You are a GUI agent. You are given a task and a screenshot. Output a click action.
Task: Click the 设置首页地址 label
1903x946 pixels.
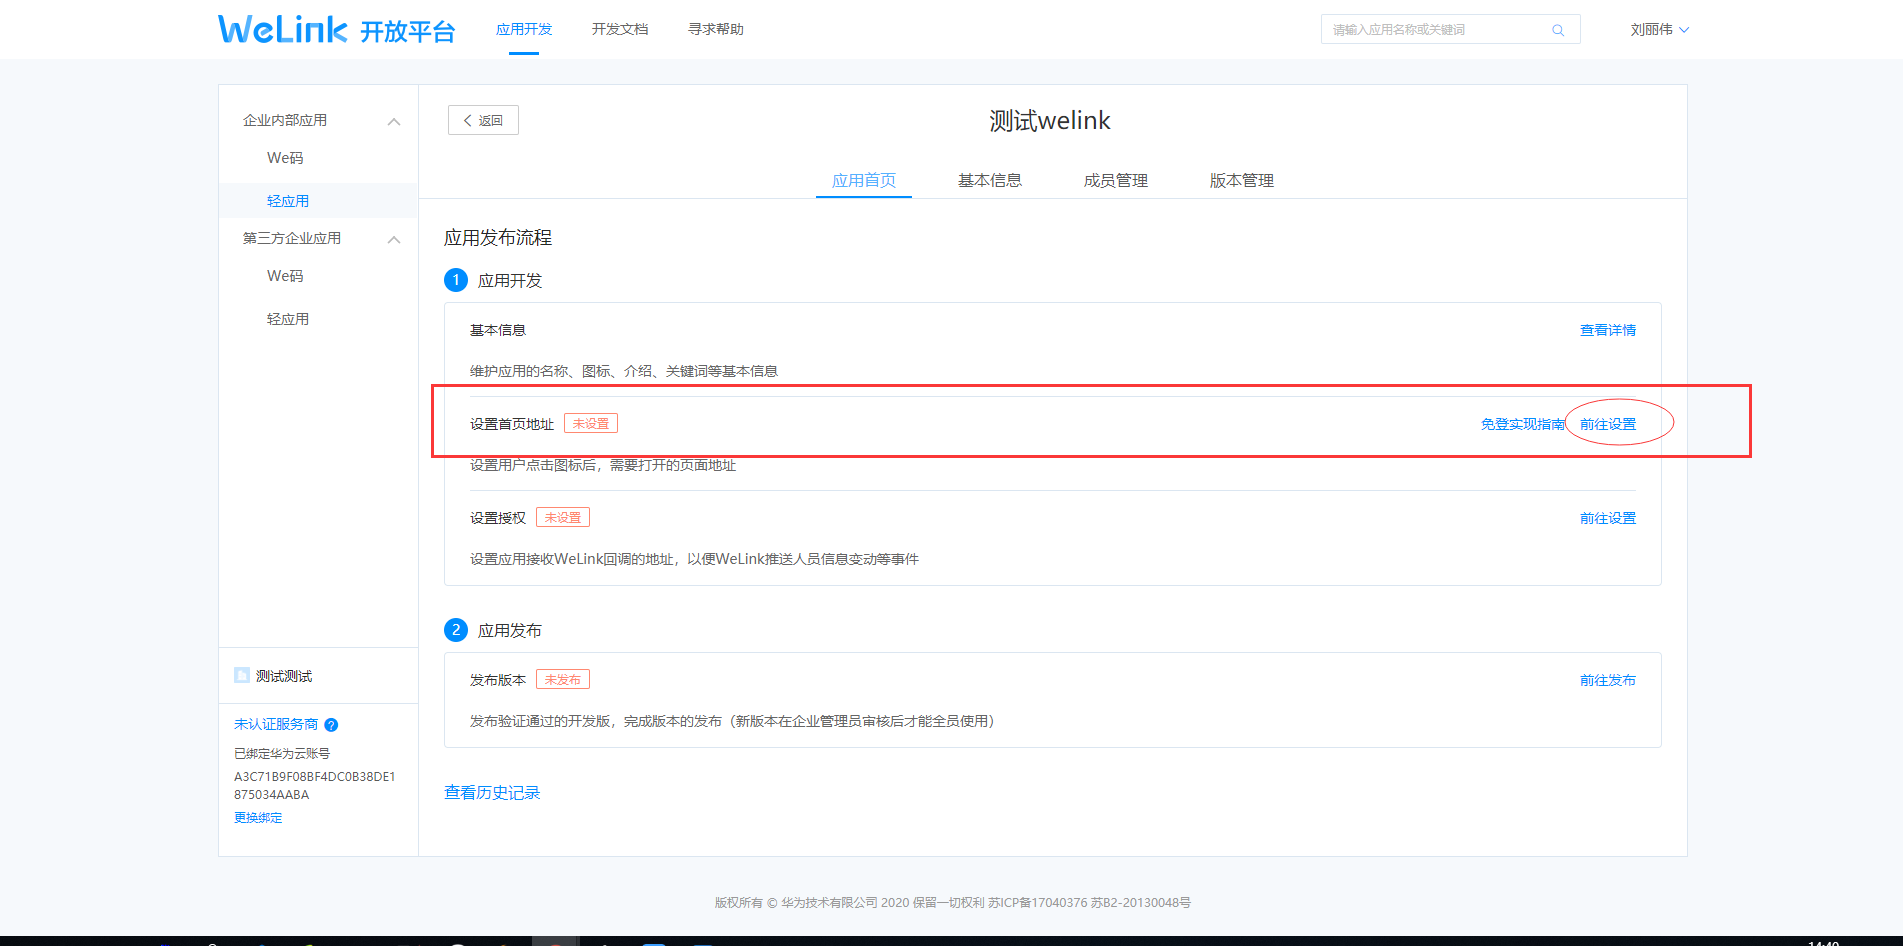click(x=512, y=424)
